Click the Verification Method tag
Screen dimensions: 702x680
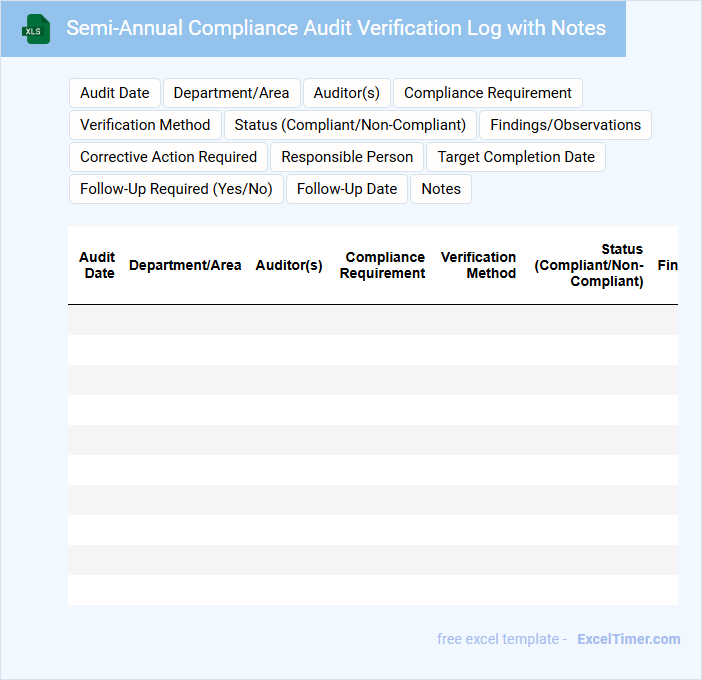click(x=145, y=125)
